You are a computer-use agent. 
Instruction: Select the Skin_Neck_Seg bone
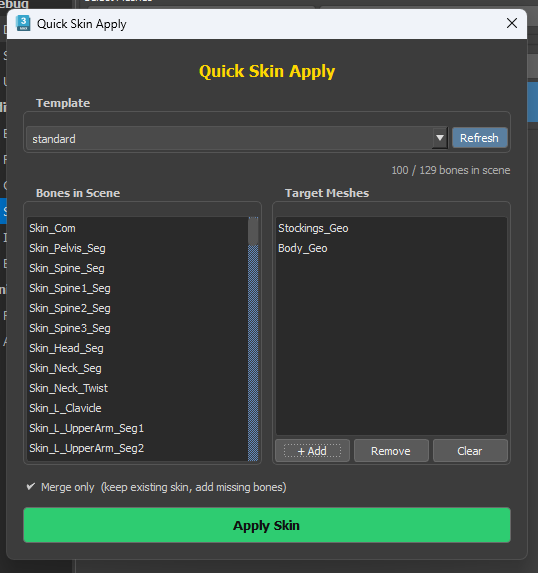(x=138, y=368)
